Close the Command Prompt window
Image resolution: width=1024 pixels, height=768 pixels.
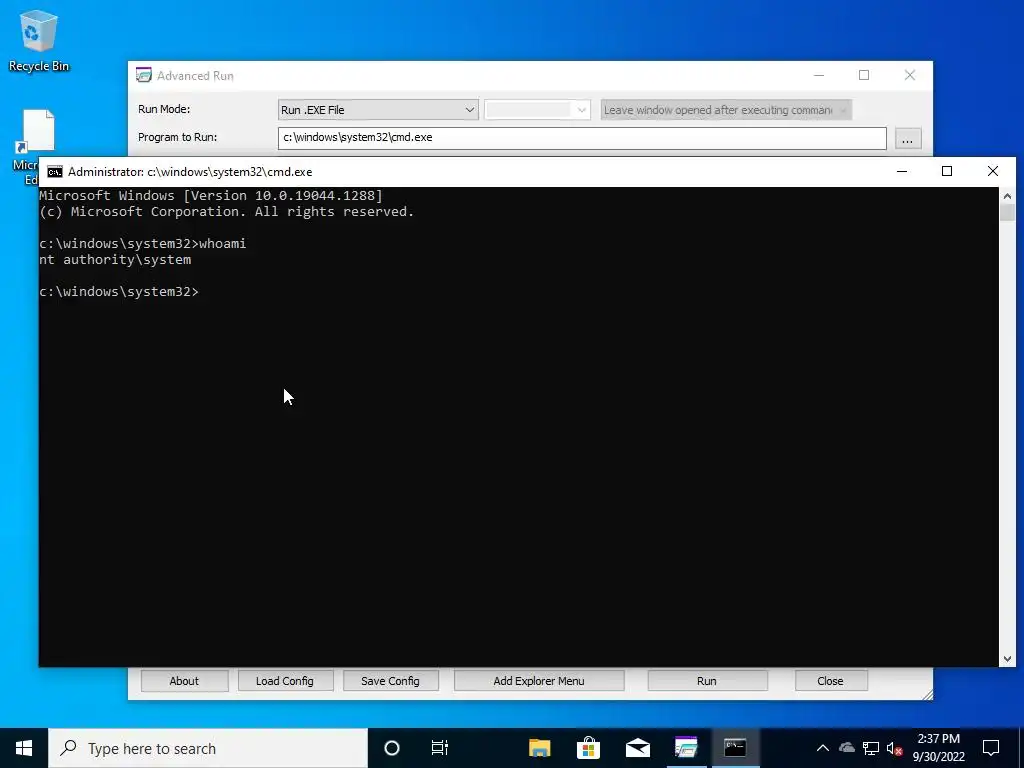(x=993, y=171)
